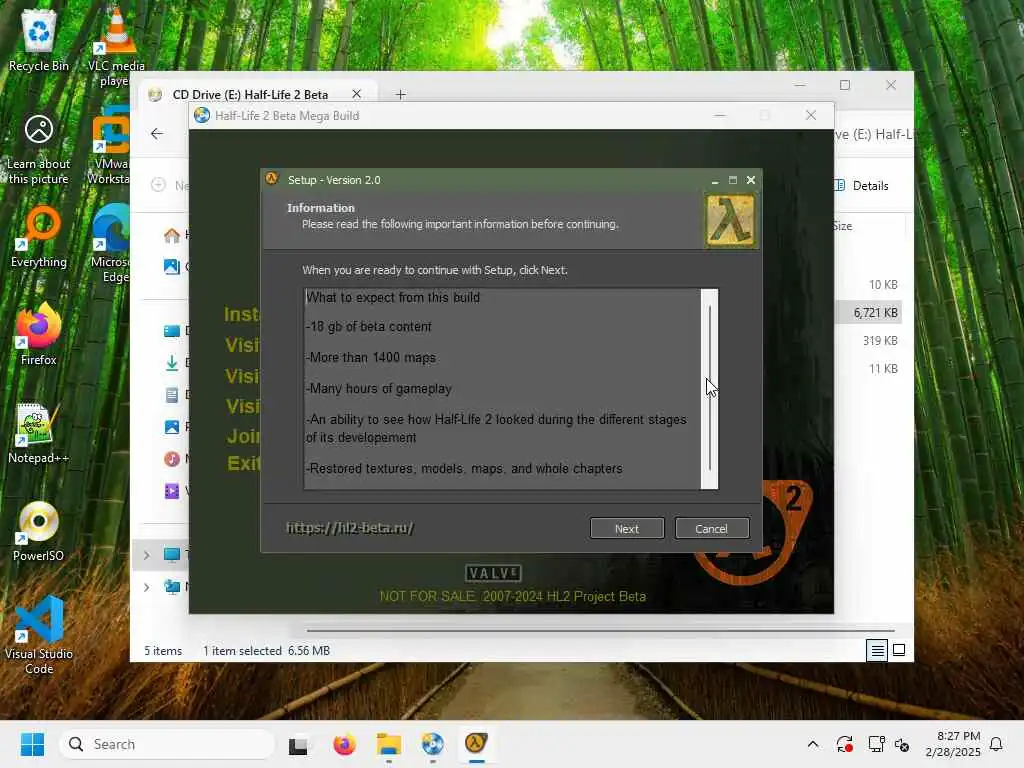Click the Documents icon in Explorer sidebar
1024x768 pixels.
pyautogui.click(x=172, y=394)
